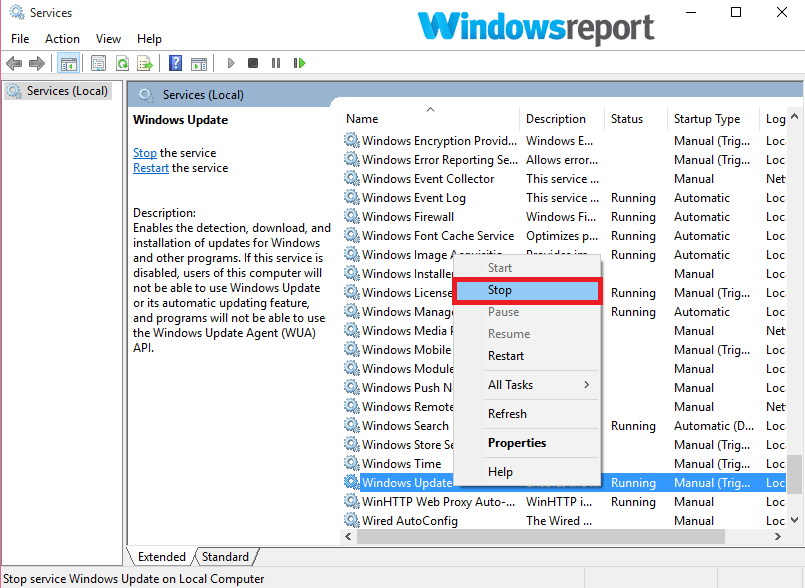Click the vertical scrollbar thumb

[794, 474]
